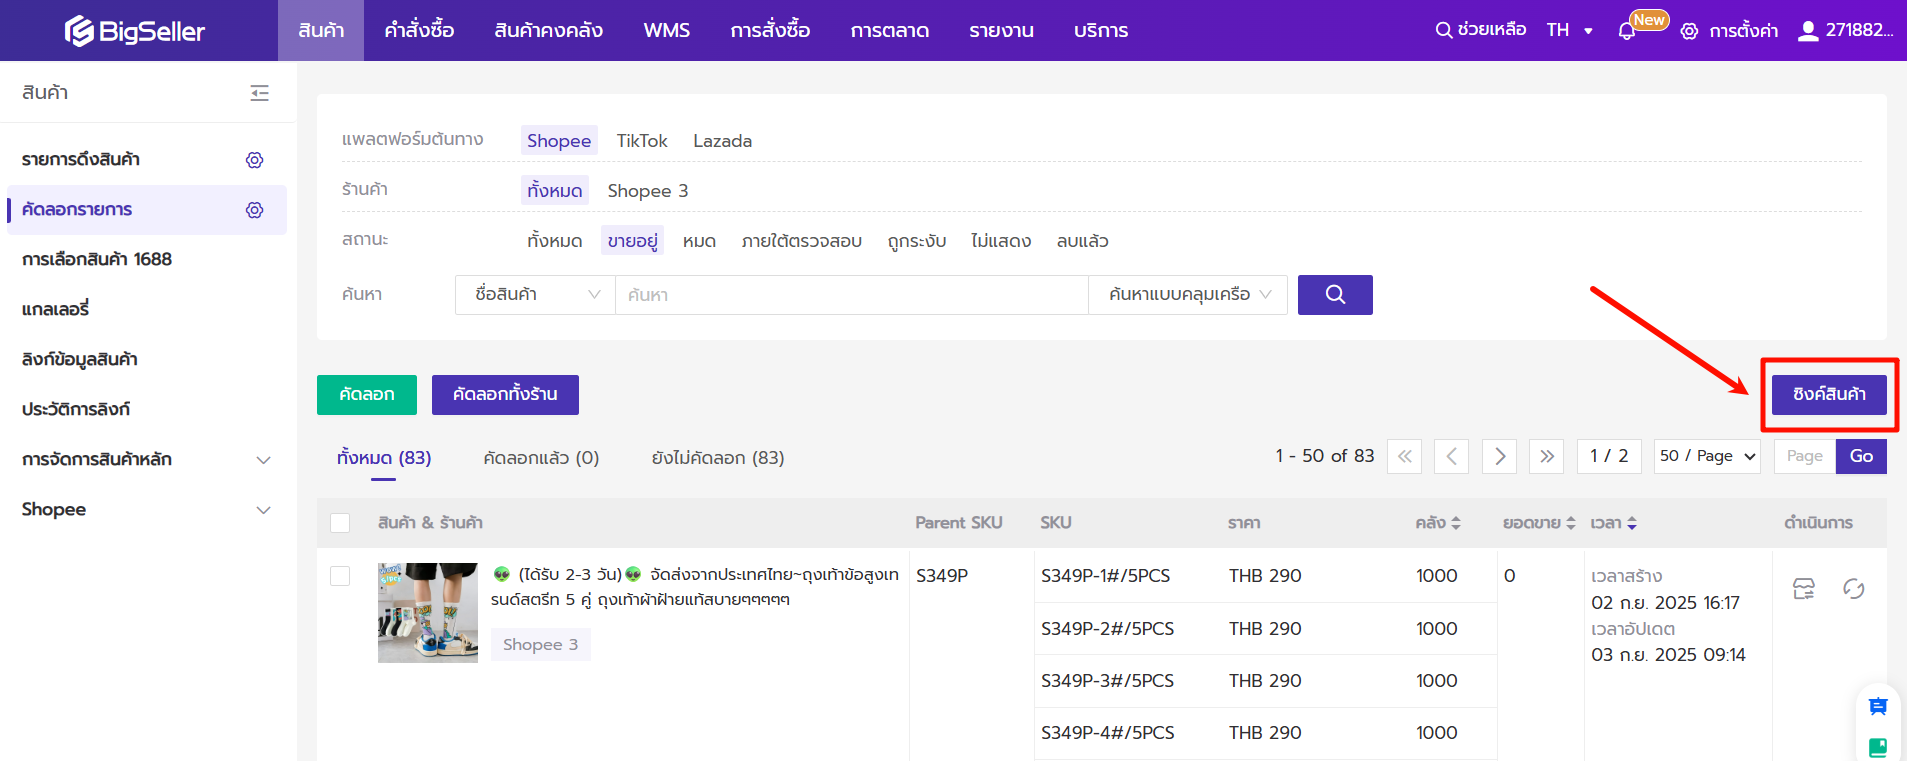Switch to the TikTok platform tab
The image size is (1907, 761).
click(x=641, y=141)
